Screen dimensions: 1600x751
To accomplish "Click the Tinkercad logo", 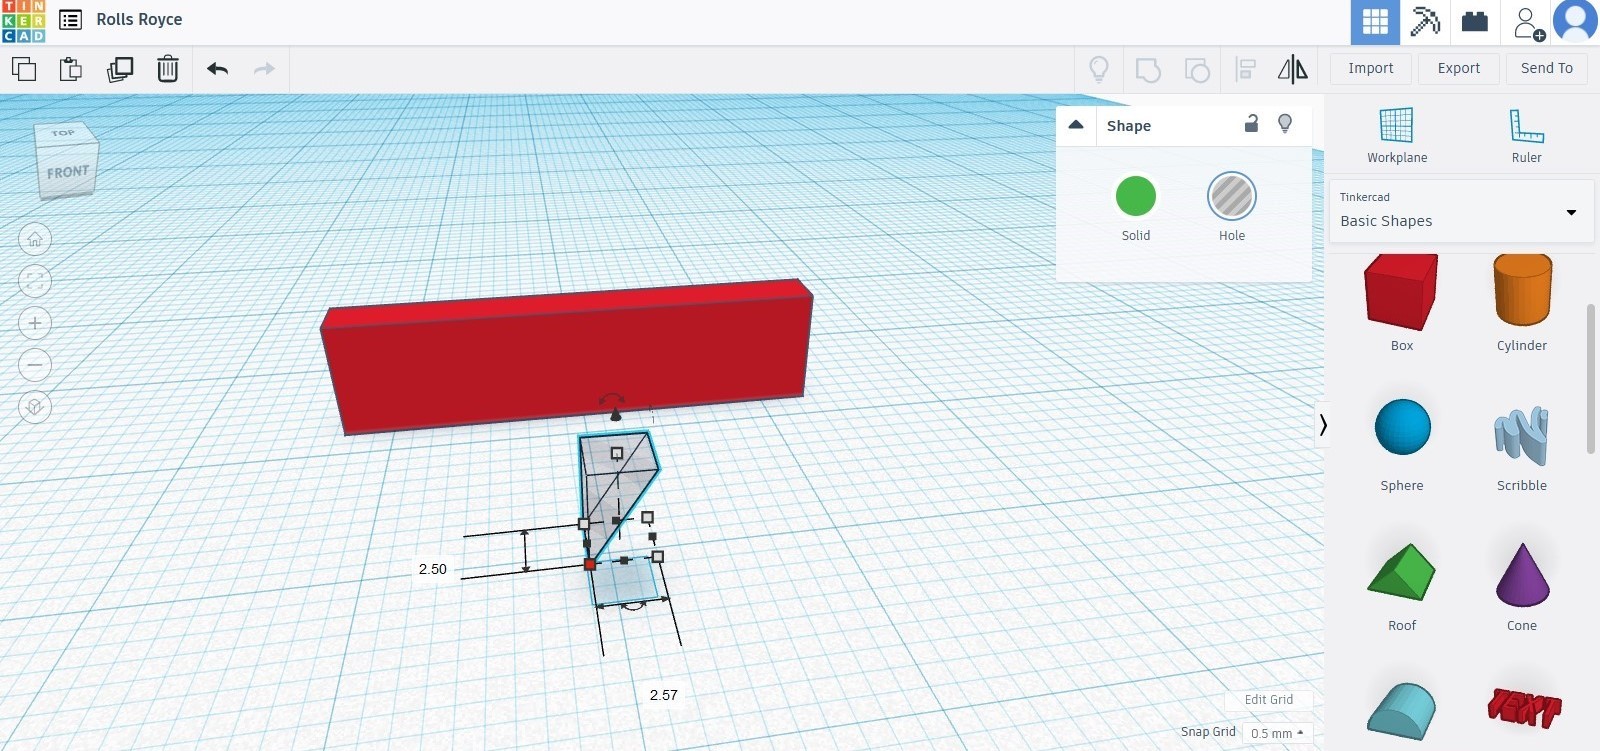I will 23,21.
